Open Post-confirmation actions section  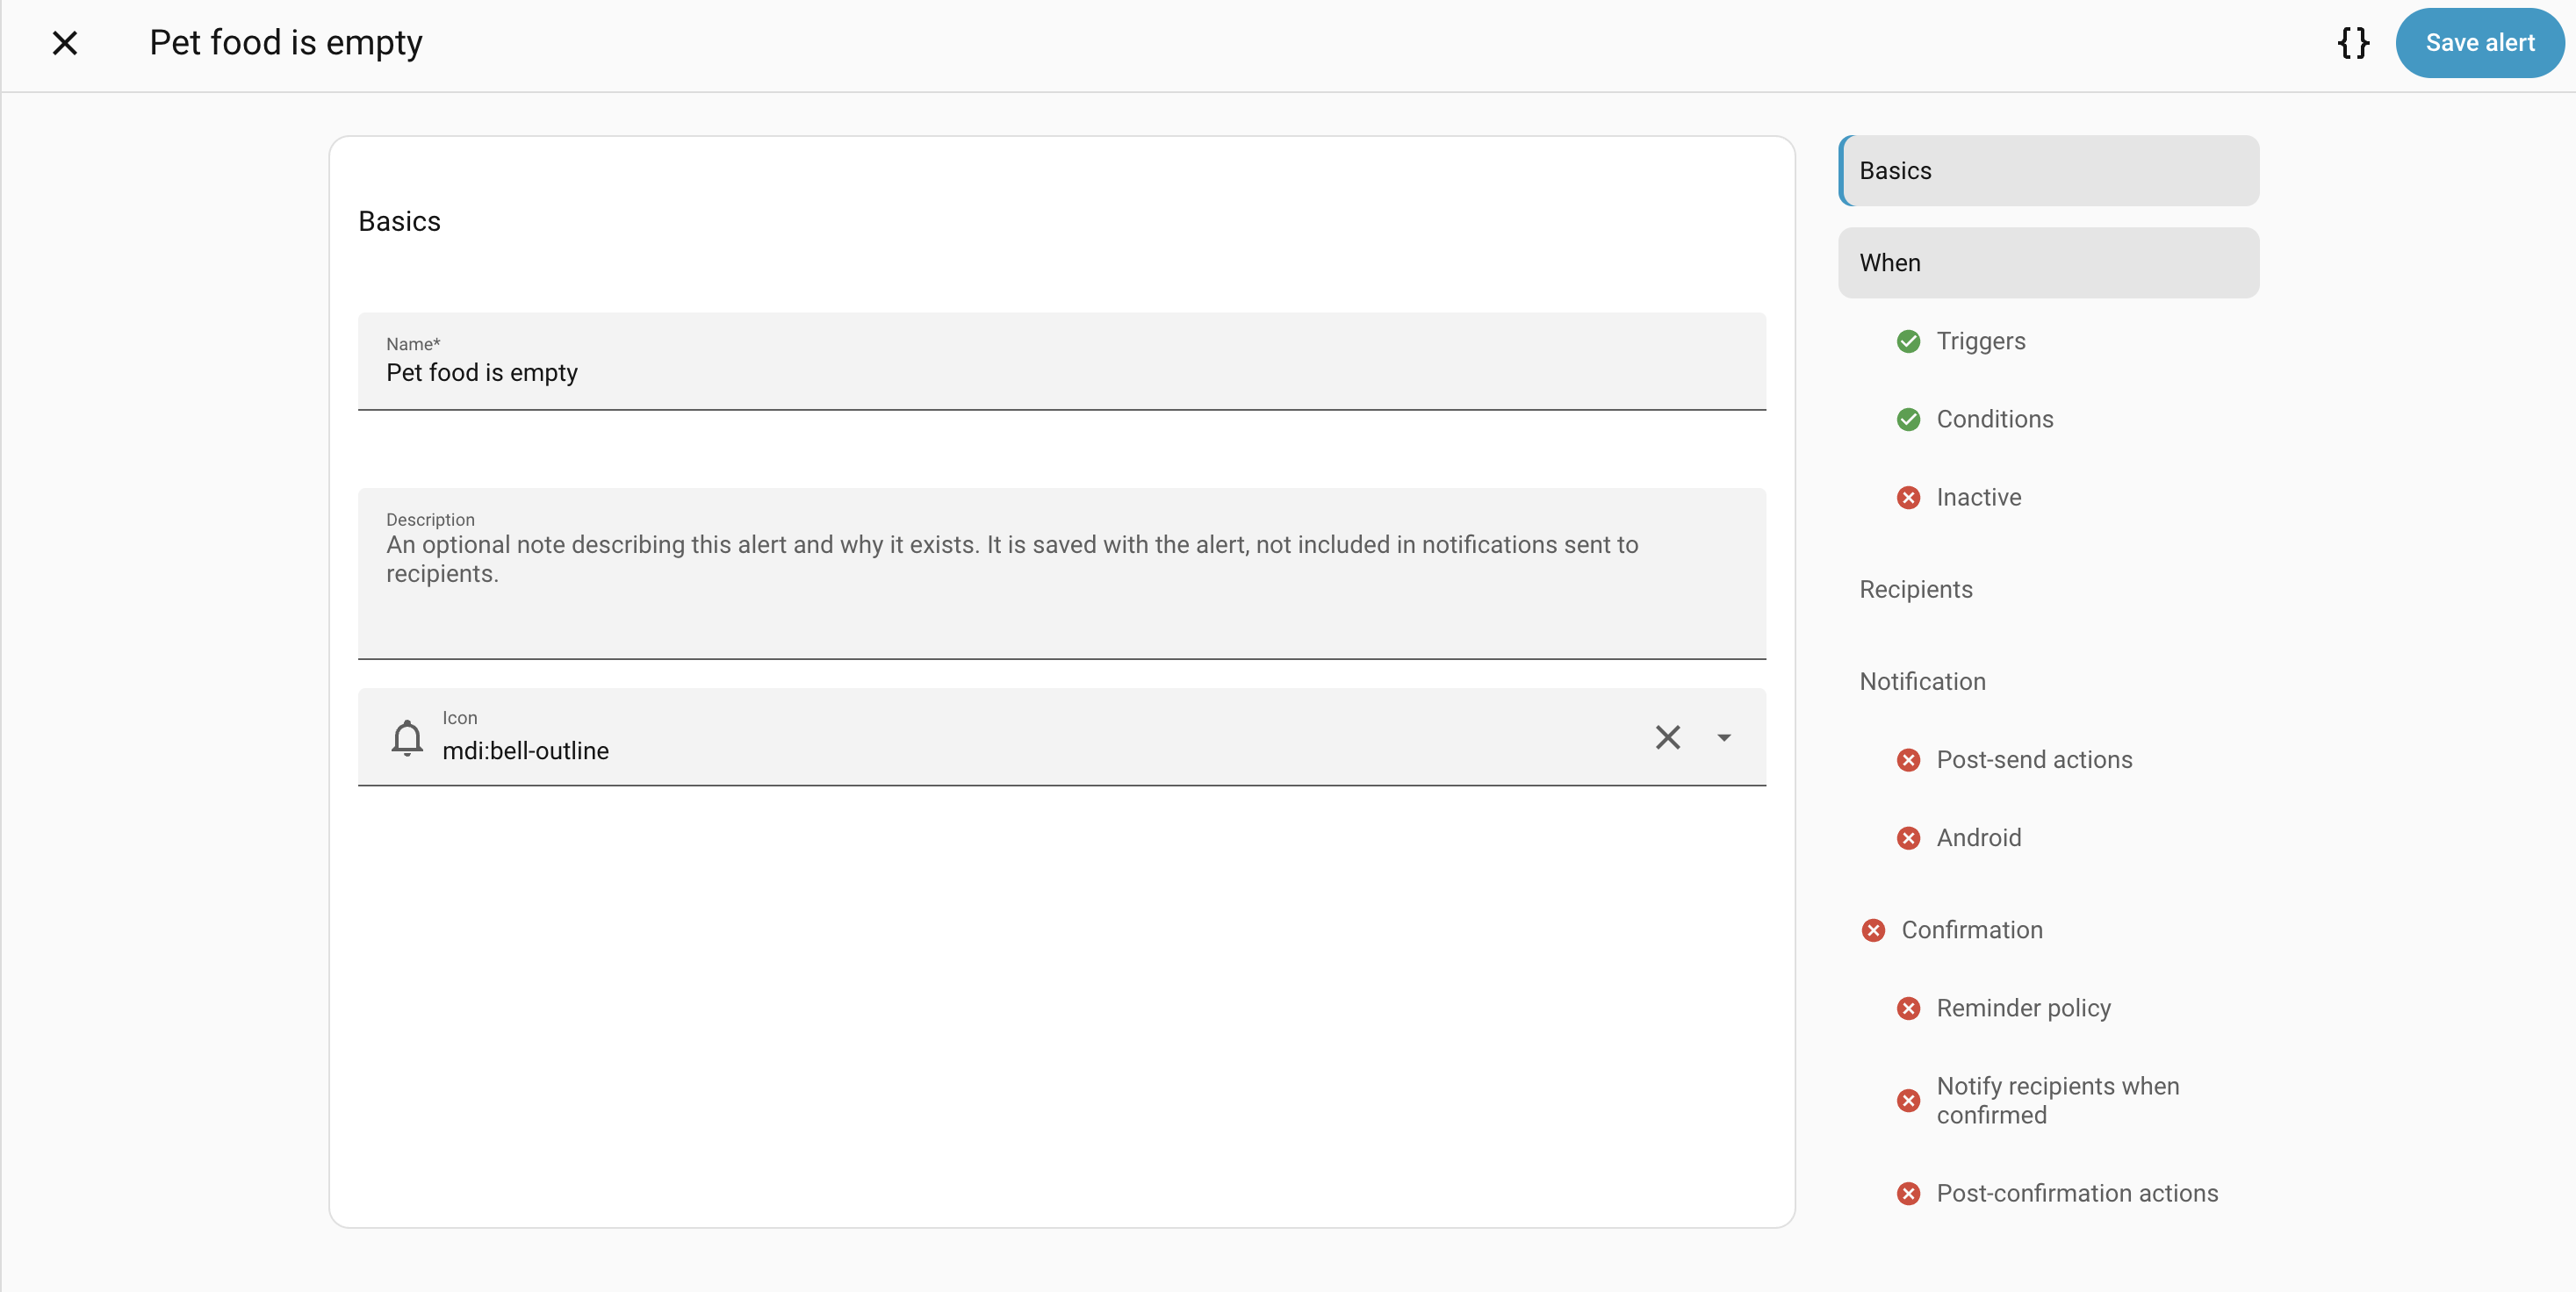point(2077,1192)
